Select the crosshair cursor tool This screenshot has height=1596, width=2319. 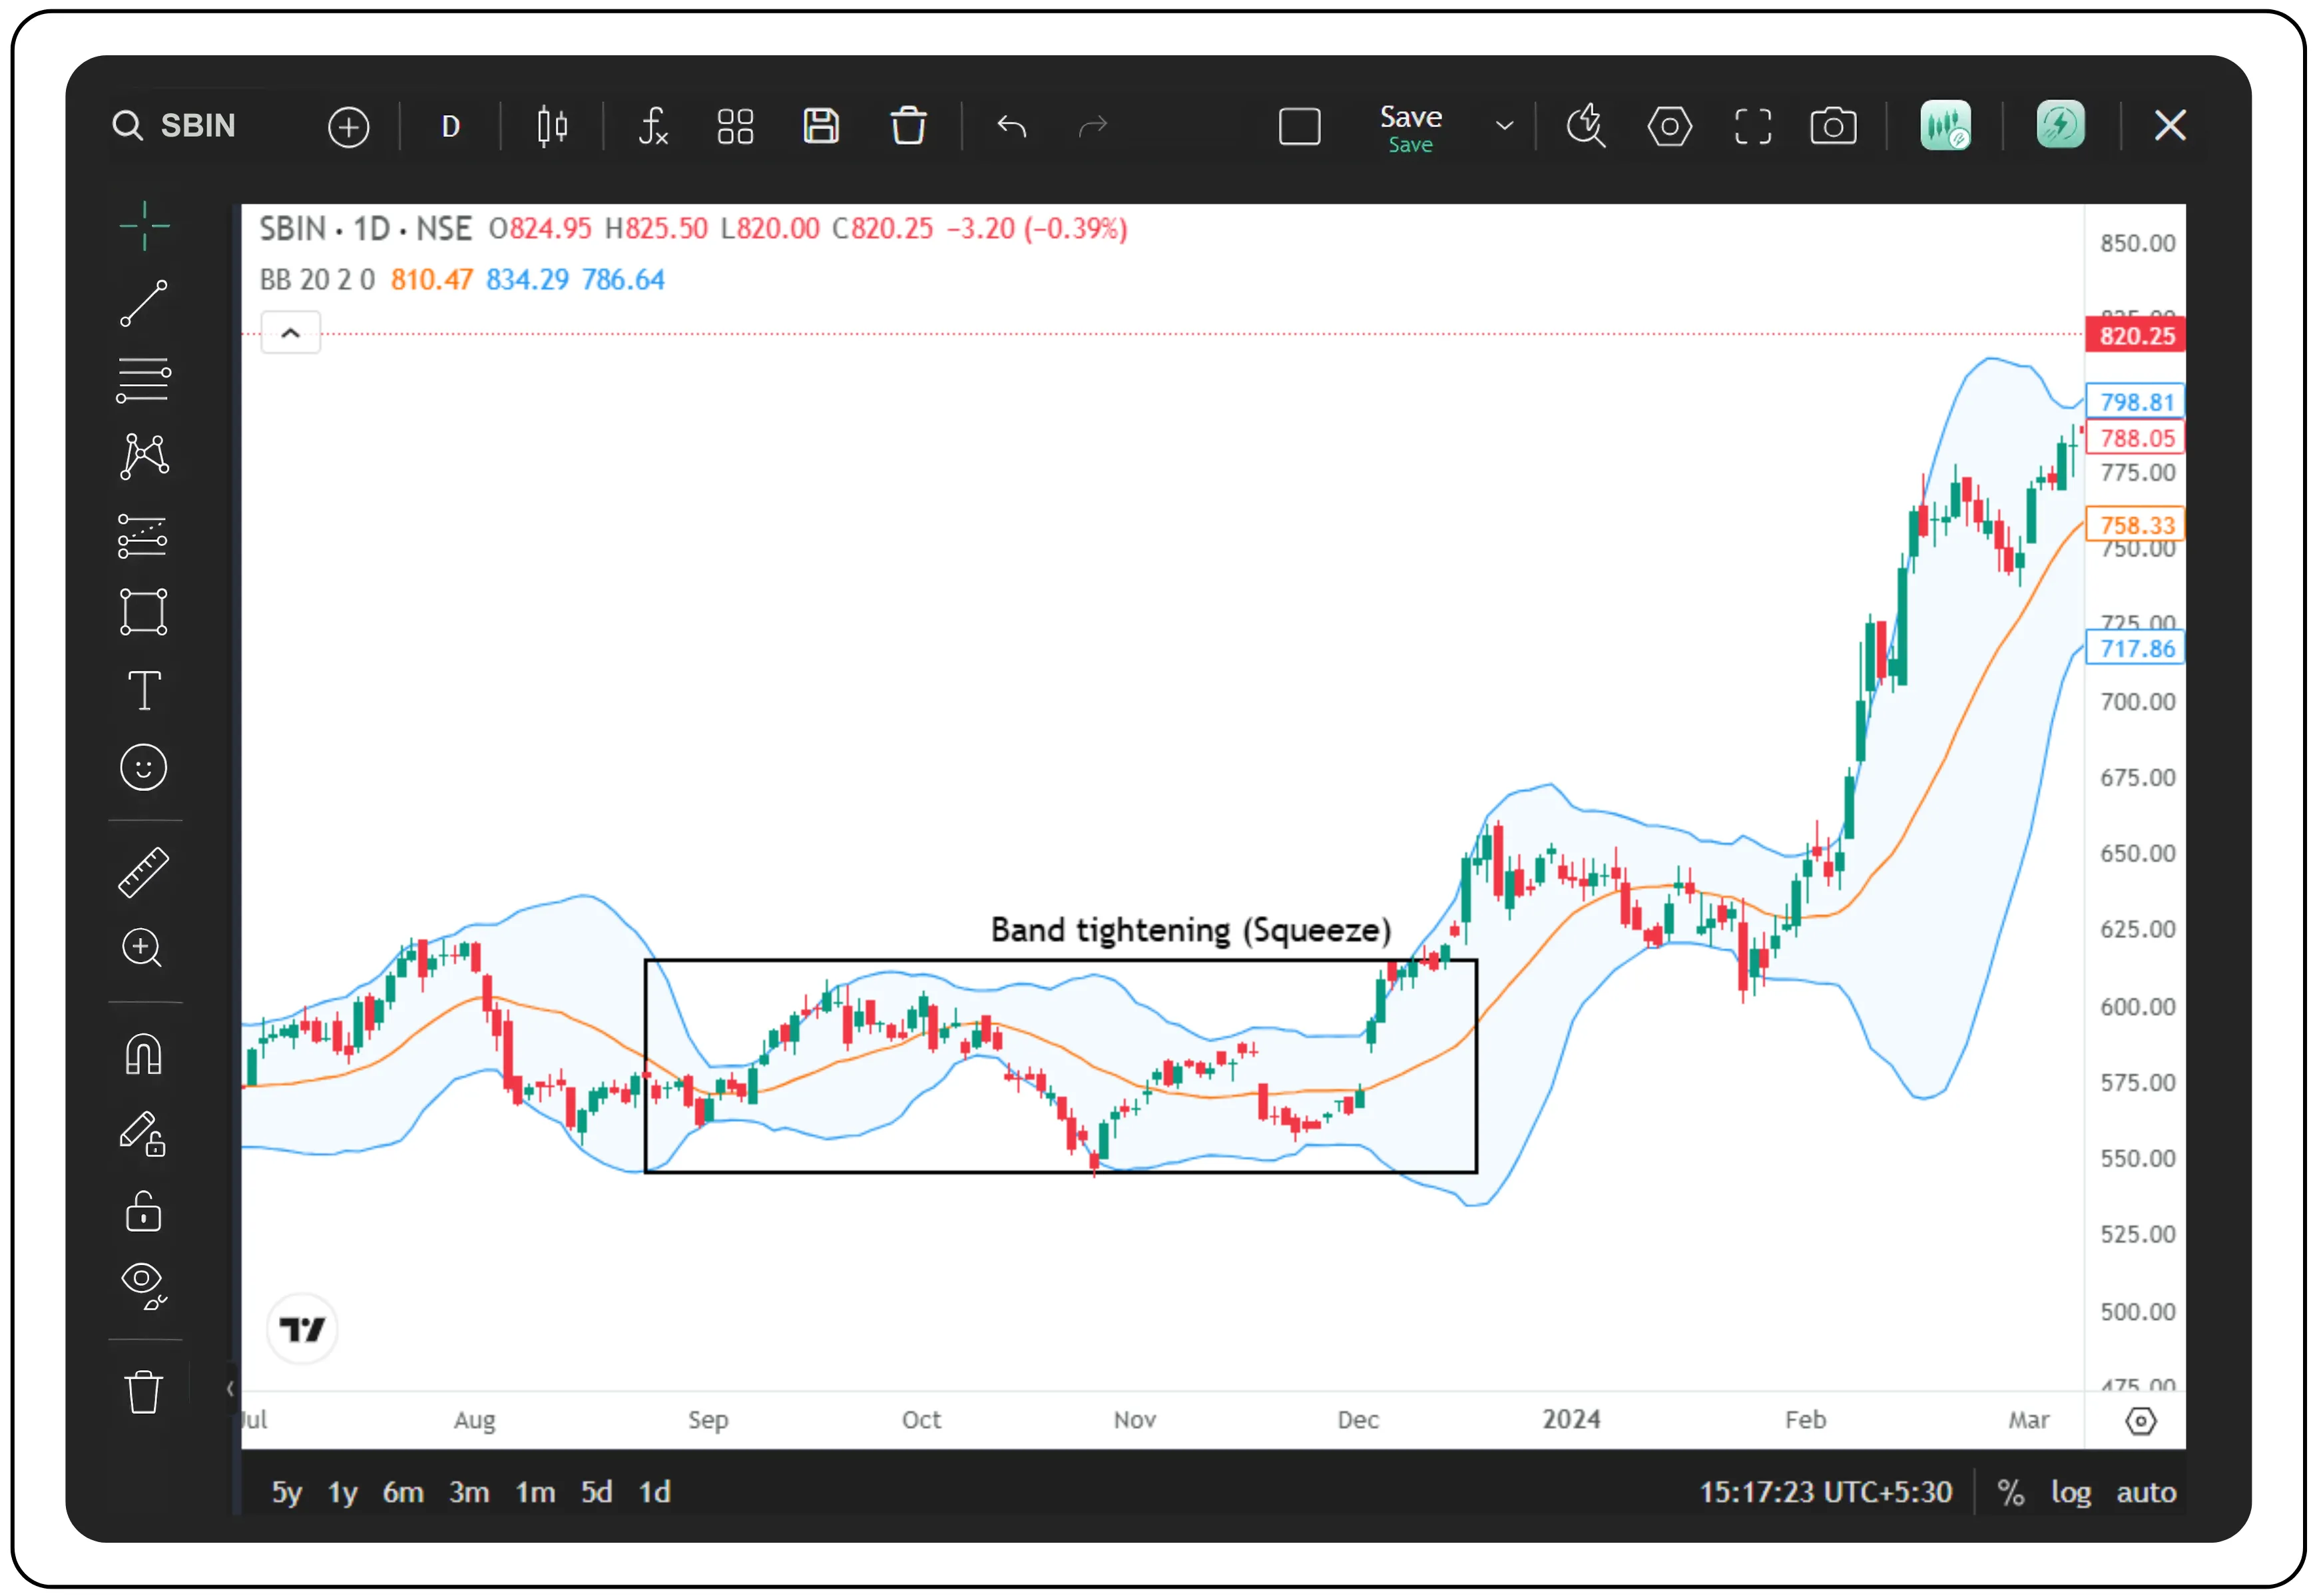coord(144,226)
